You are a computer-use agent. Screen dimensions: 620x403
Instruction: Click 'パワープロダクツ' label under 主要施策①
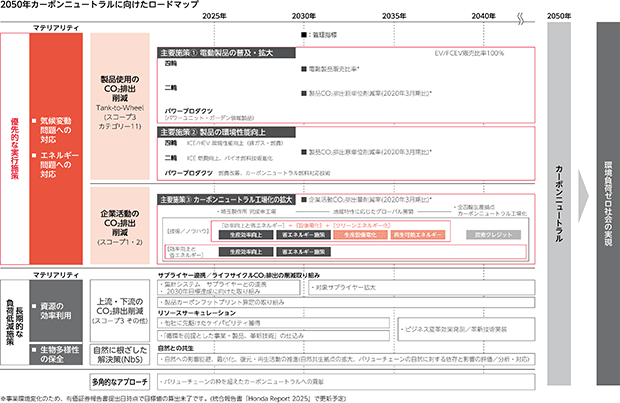click(x=189, y=111)
